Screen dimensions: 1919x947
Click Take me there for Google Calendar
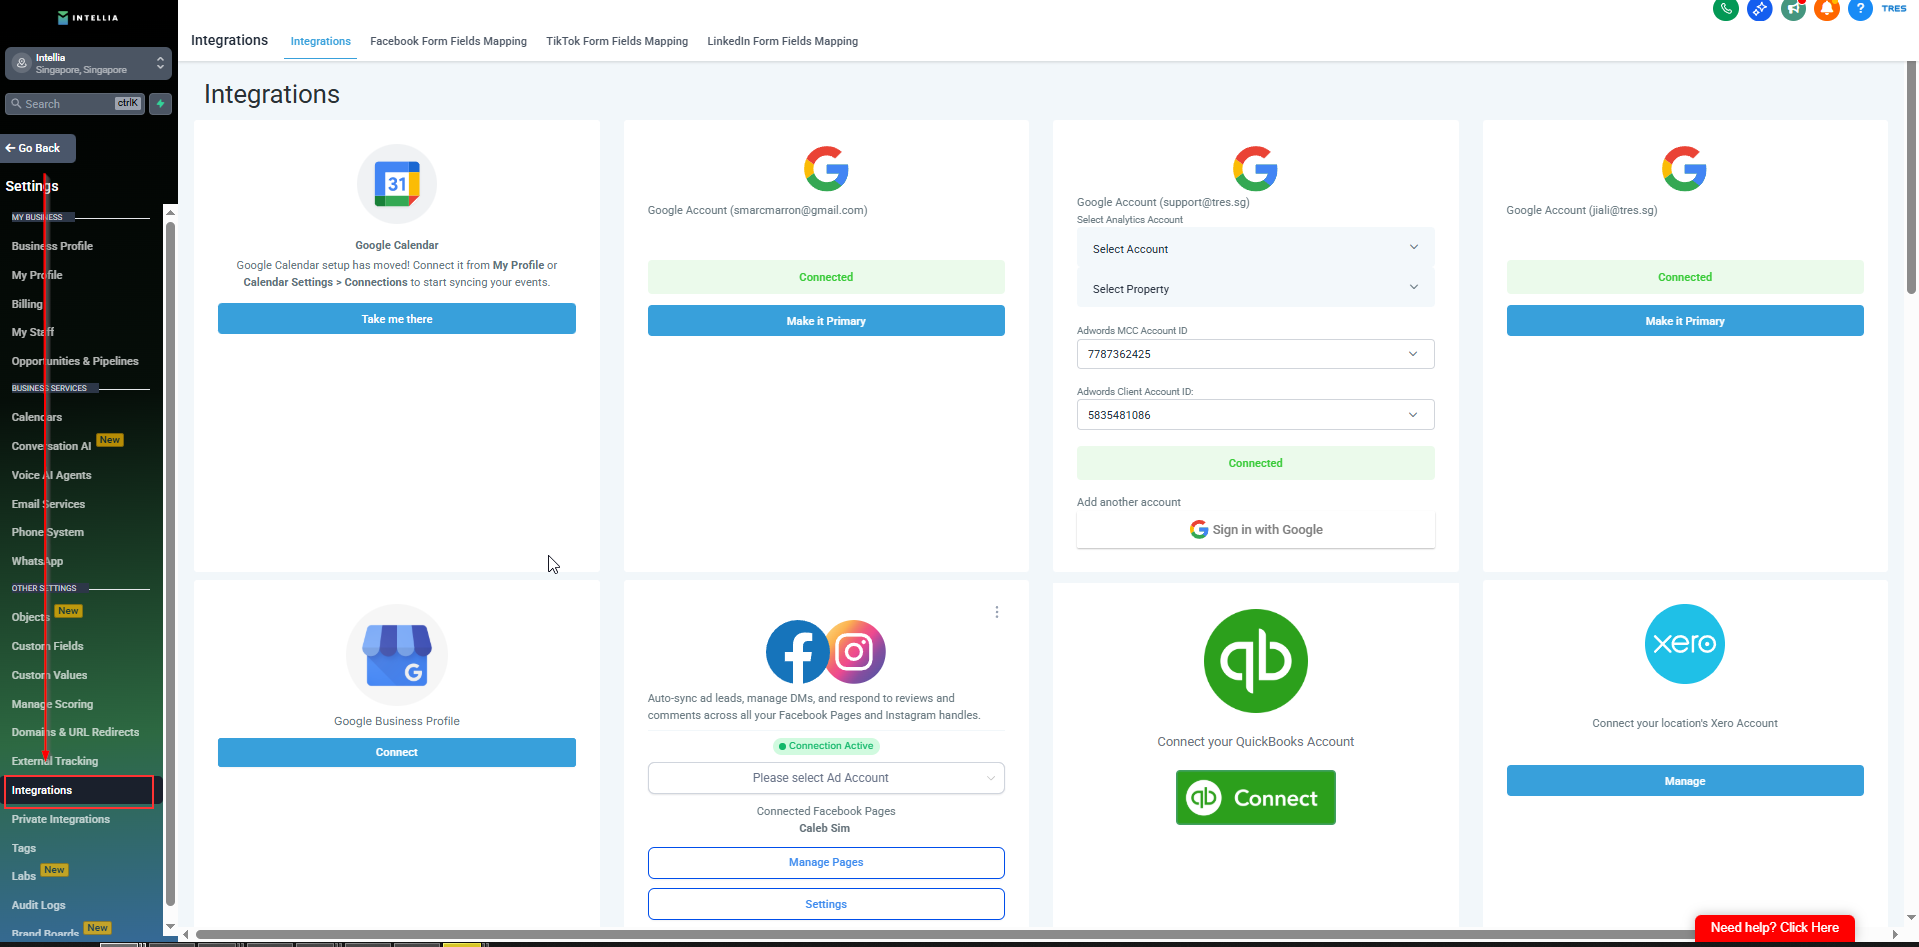click(397, 319)
